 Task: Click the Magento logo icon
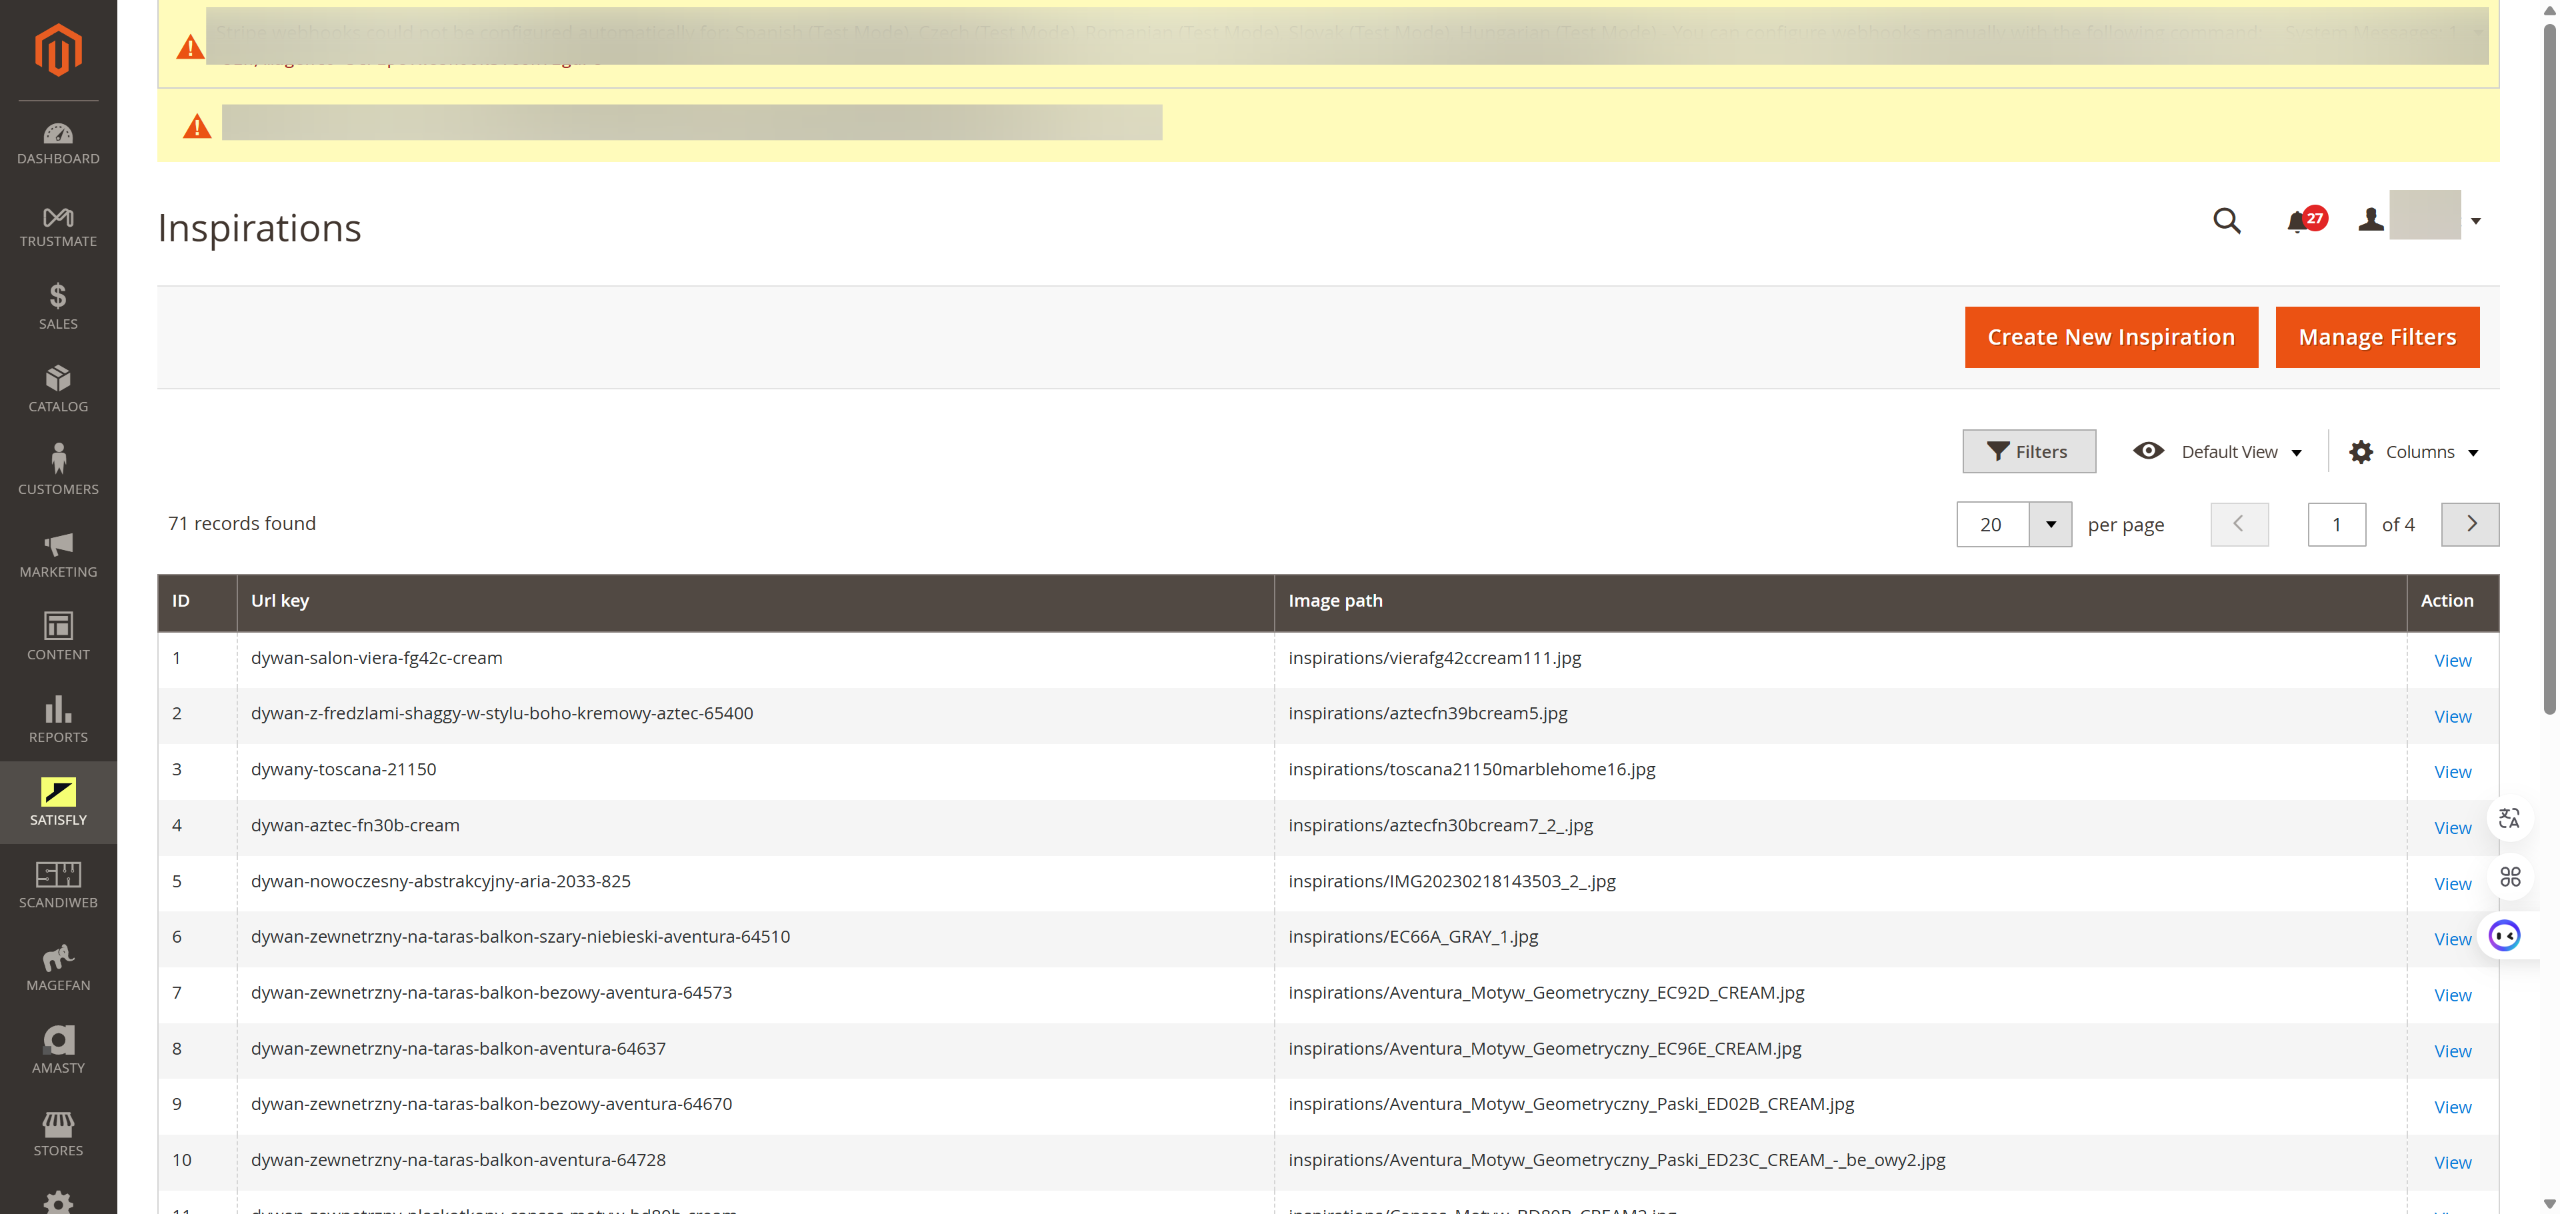coord(58,50)
